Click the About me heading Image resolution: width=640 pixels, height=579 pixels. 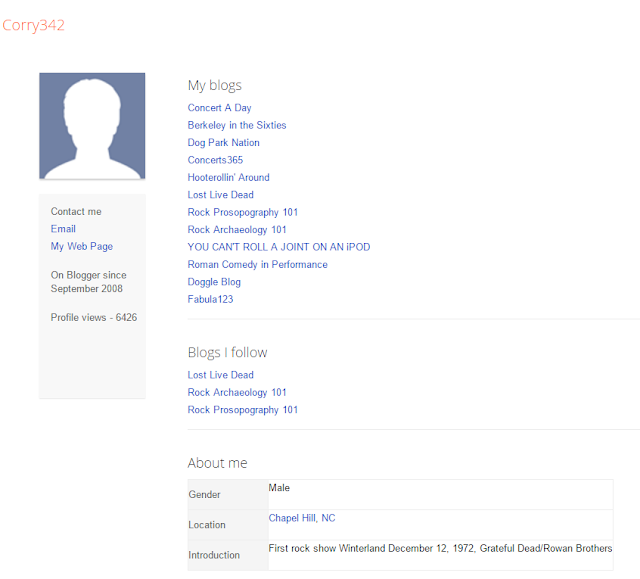coord(217,463)
